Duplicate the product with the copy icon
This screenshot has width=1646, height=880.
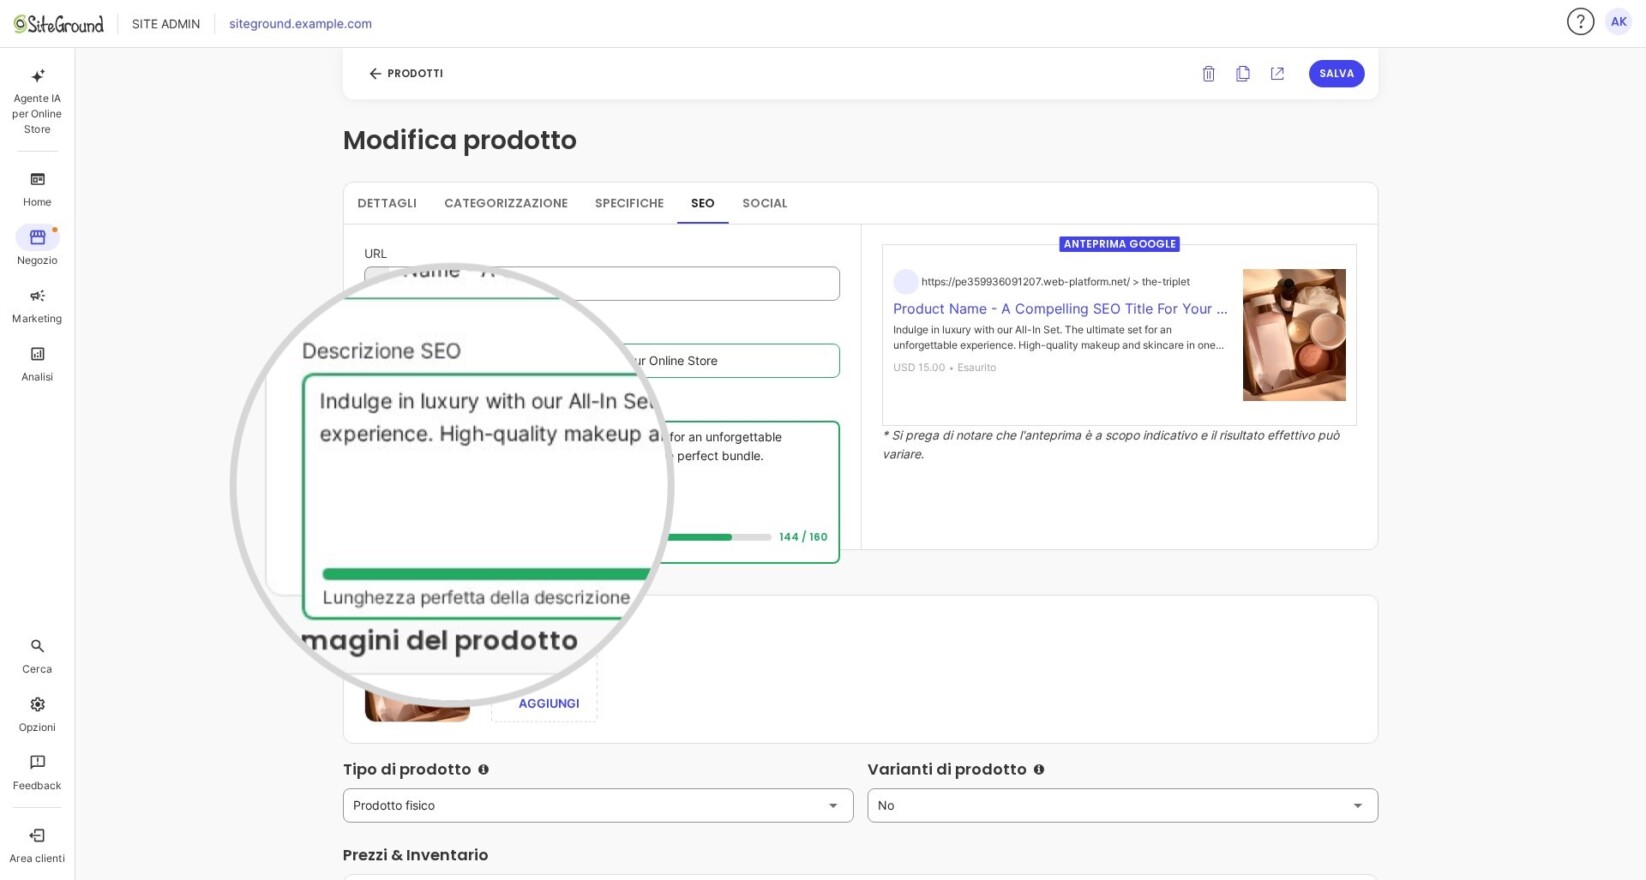coord(1243,74)
